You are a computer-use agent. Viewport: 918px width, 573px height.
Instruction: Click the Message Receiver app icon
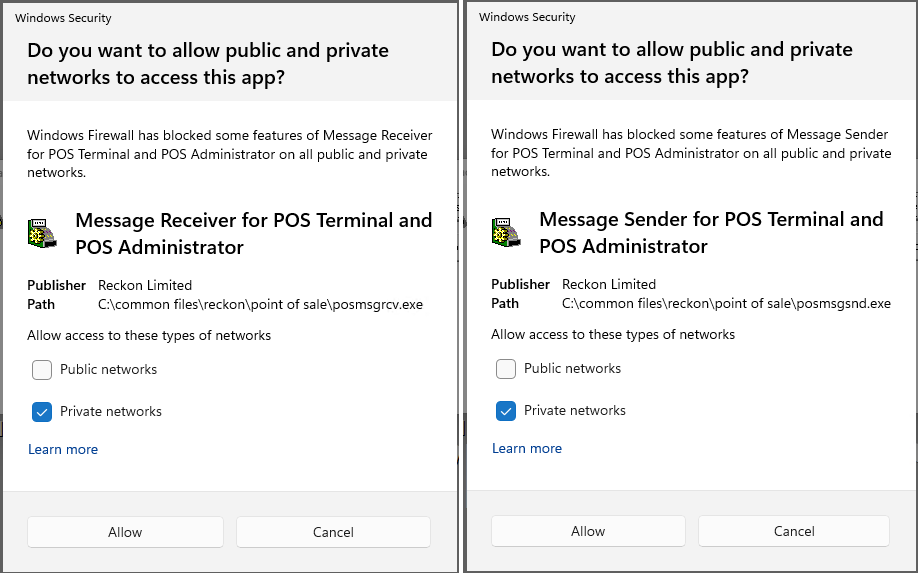(x=42, y=233)
